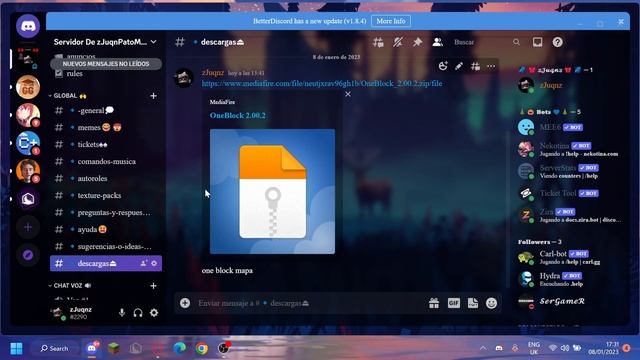This screenshot has height=360, width=640.
Task: Open Hydra bot member profile
Action: pos(571,280)
